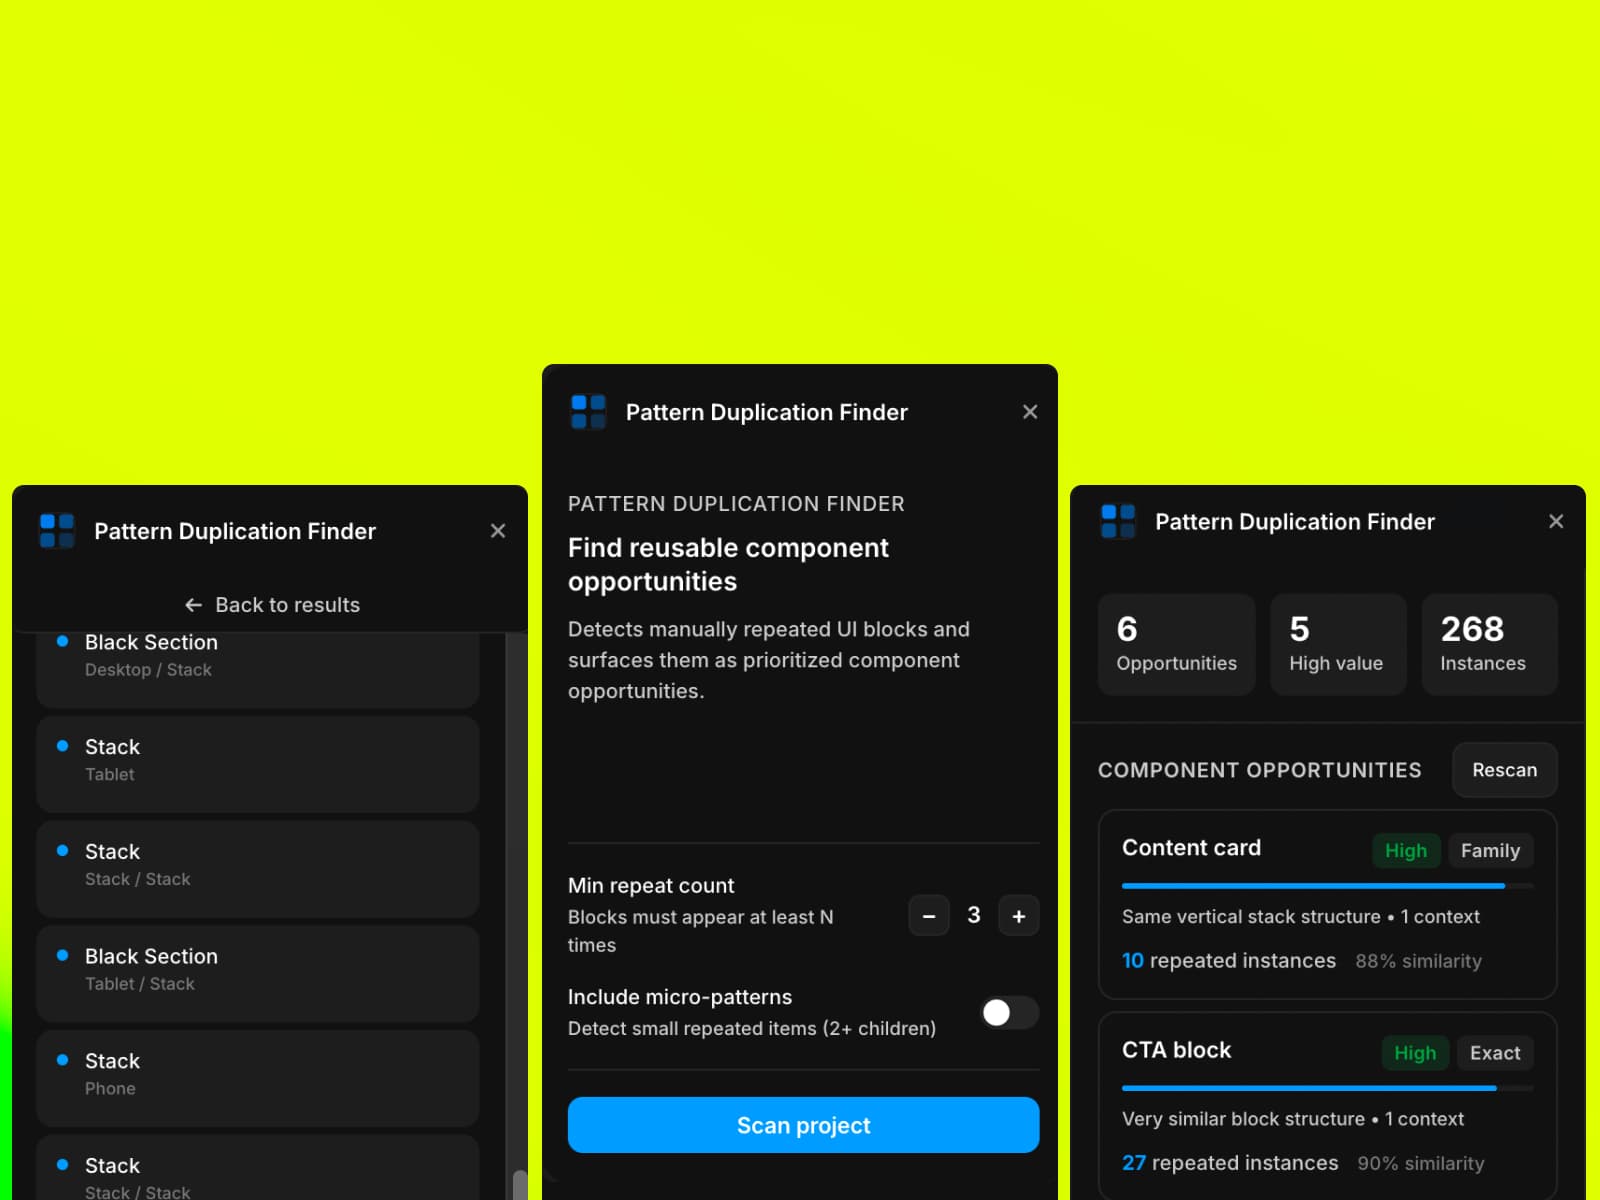The width and height of the screenshot is (1600, 1200).
Task: Toggle Include micro-patterns switch
Action: point(1010,1013)
